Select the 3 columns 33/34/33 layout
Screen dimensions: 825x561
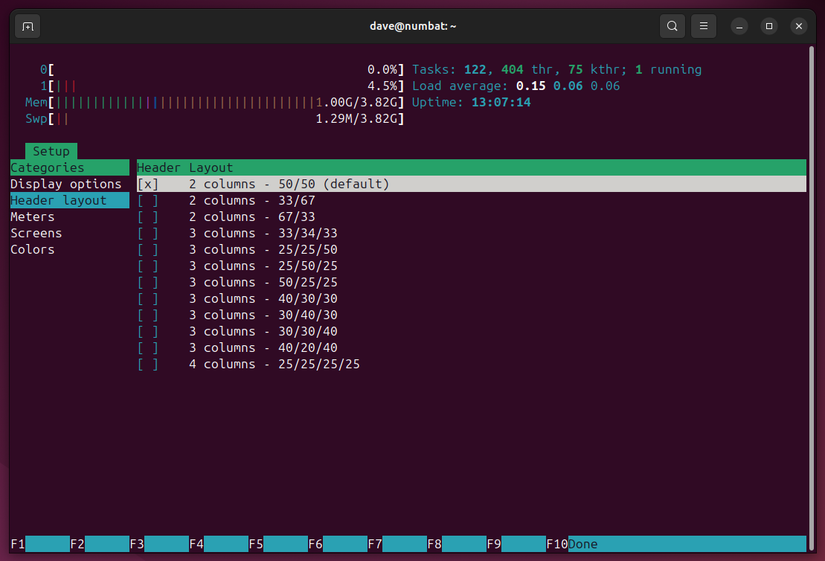[471, 233]
